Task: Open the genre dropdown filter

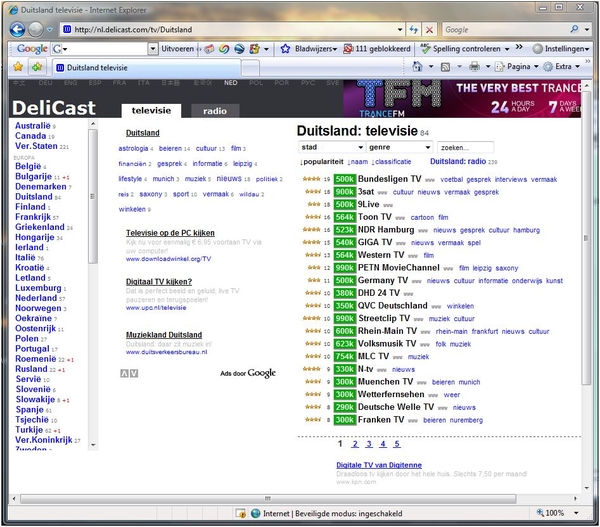Action: point(399,147)
